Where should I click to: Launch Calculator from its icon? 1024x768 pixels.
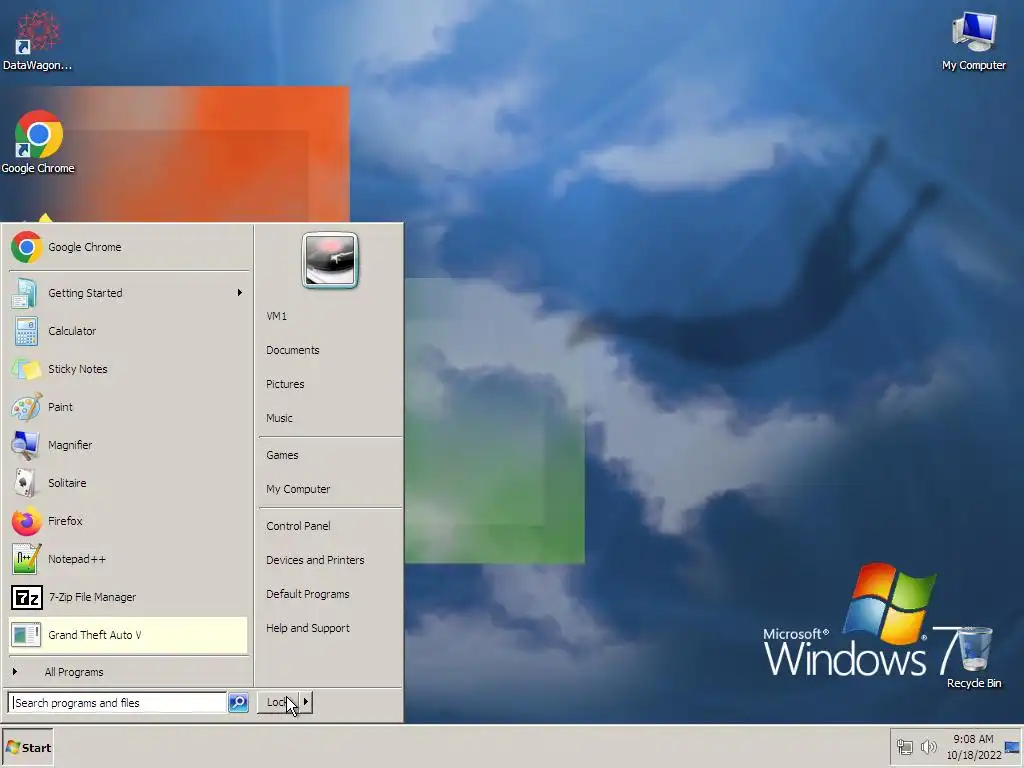[26, 331]
